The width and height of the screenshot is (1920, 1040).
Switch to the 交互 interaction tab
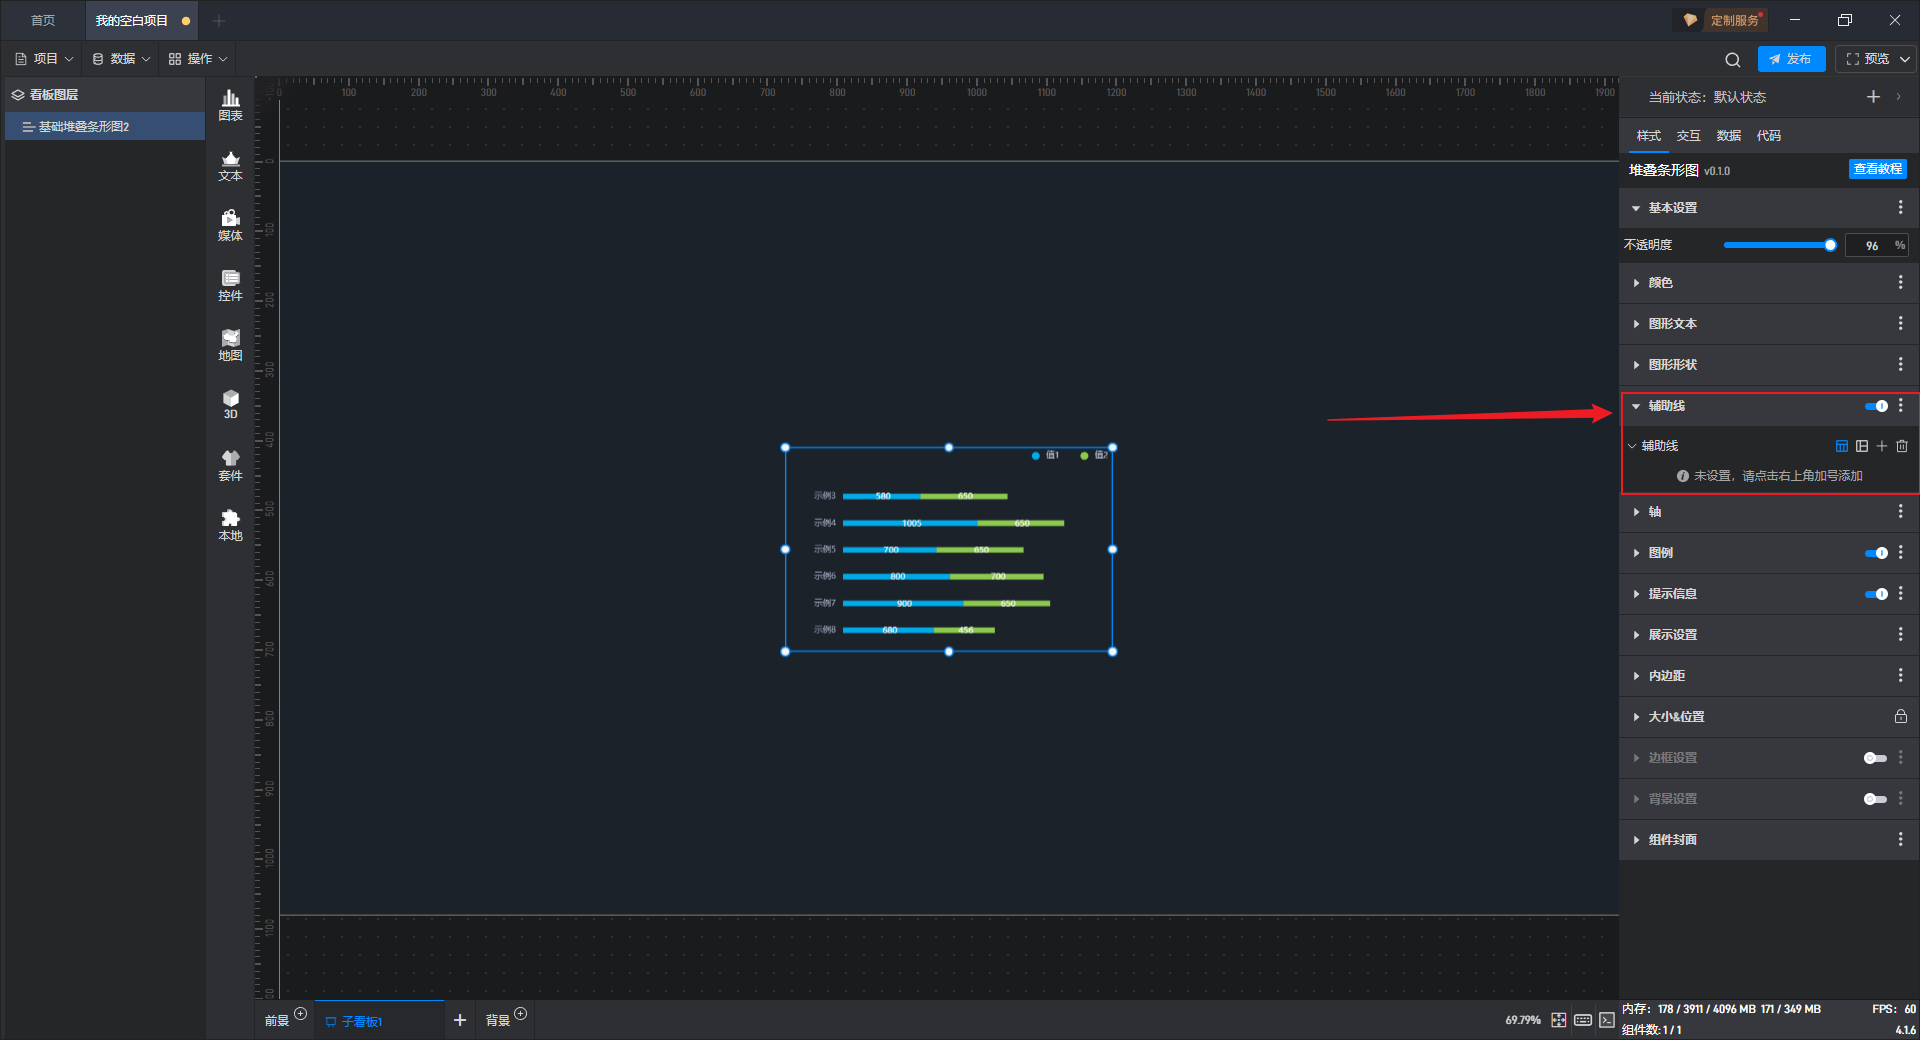(x=1688, y=136)
